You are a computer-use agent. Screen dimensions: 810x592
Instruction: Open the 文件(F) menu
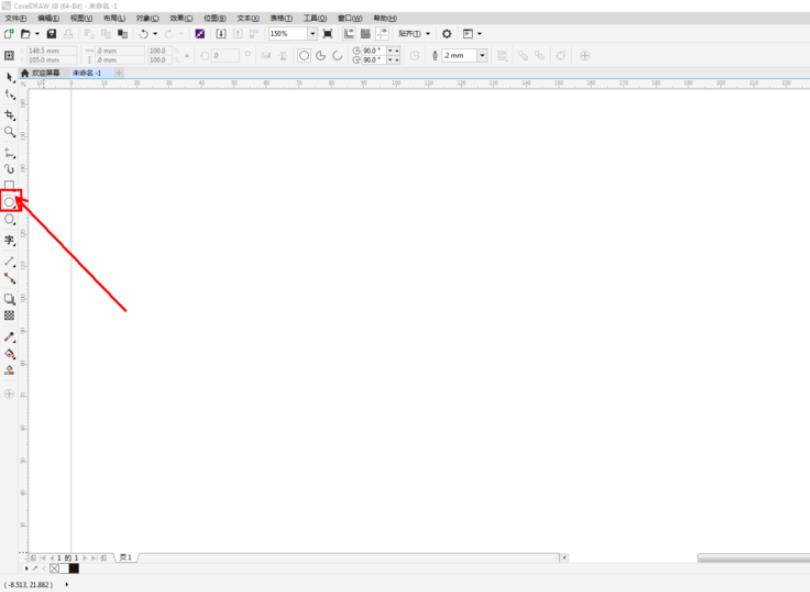(x=15, y=18)
